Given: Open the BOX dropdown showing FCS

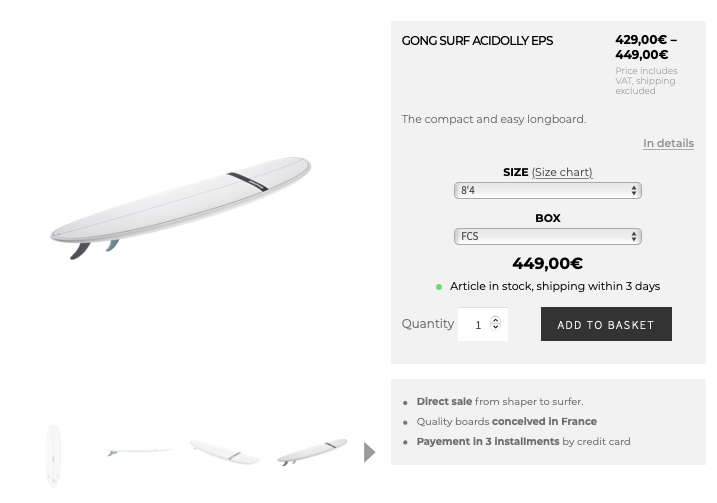Looking at the screenshot, I should tap(547, 236).
